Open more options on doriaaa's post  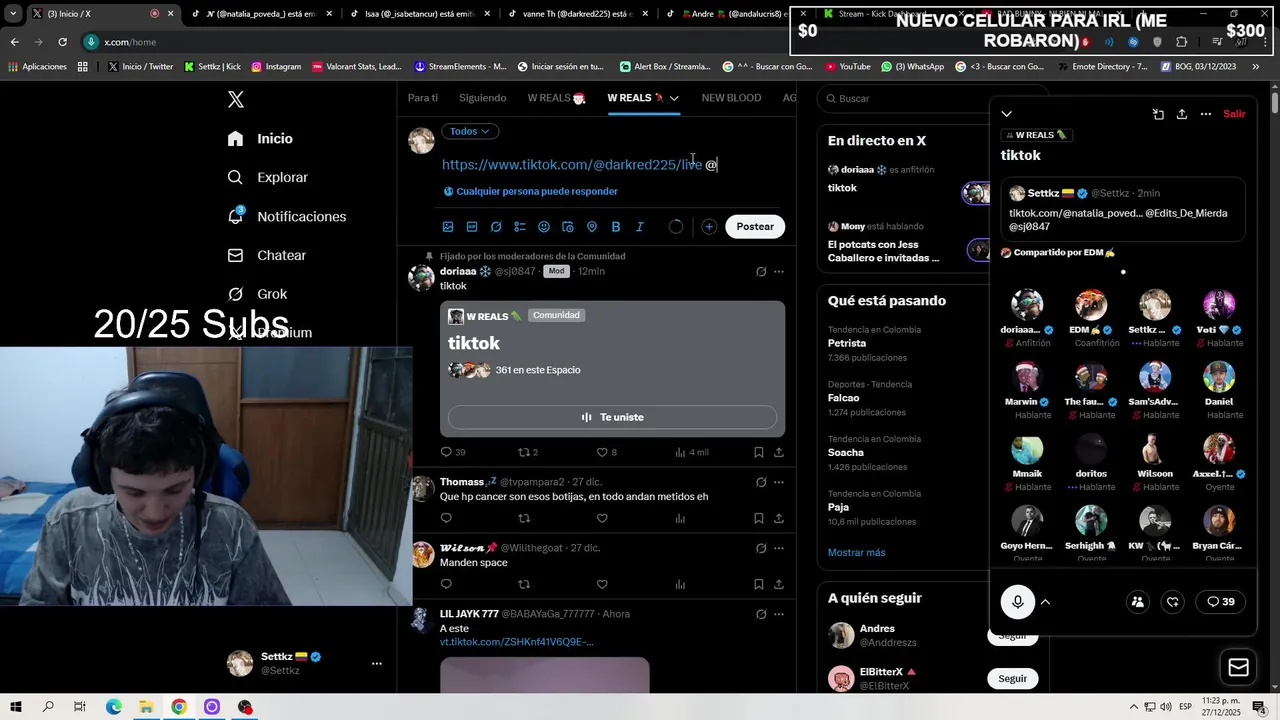tap(779, 271)
